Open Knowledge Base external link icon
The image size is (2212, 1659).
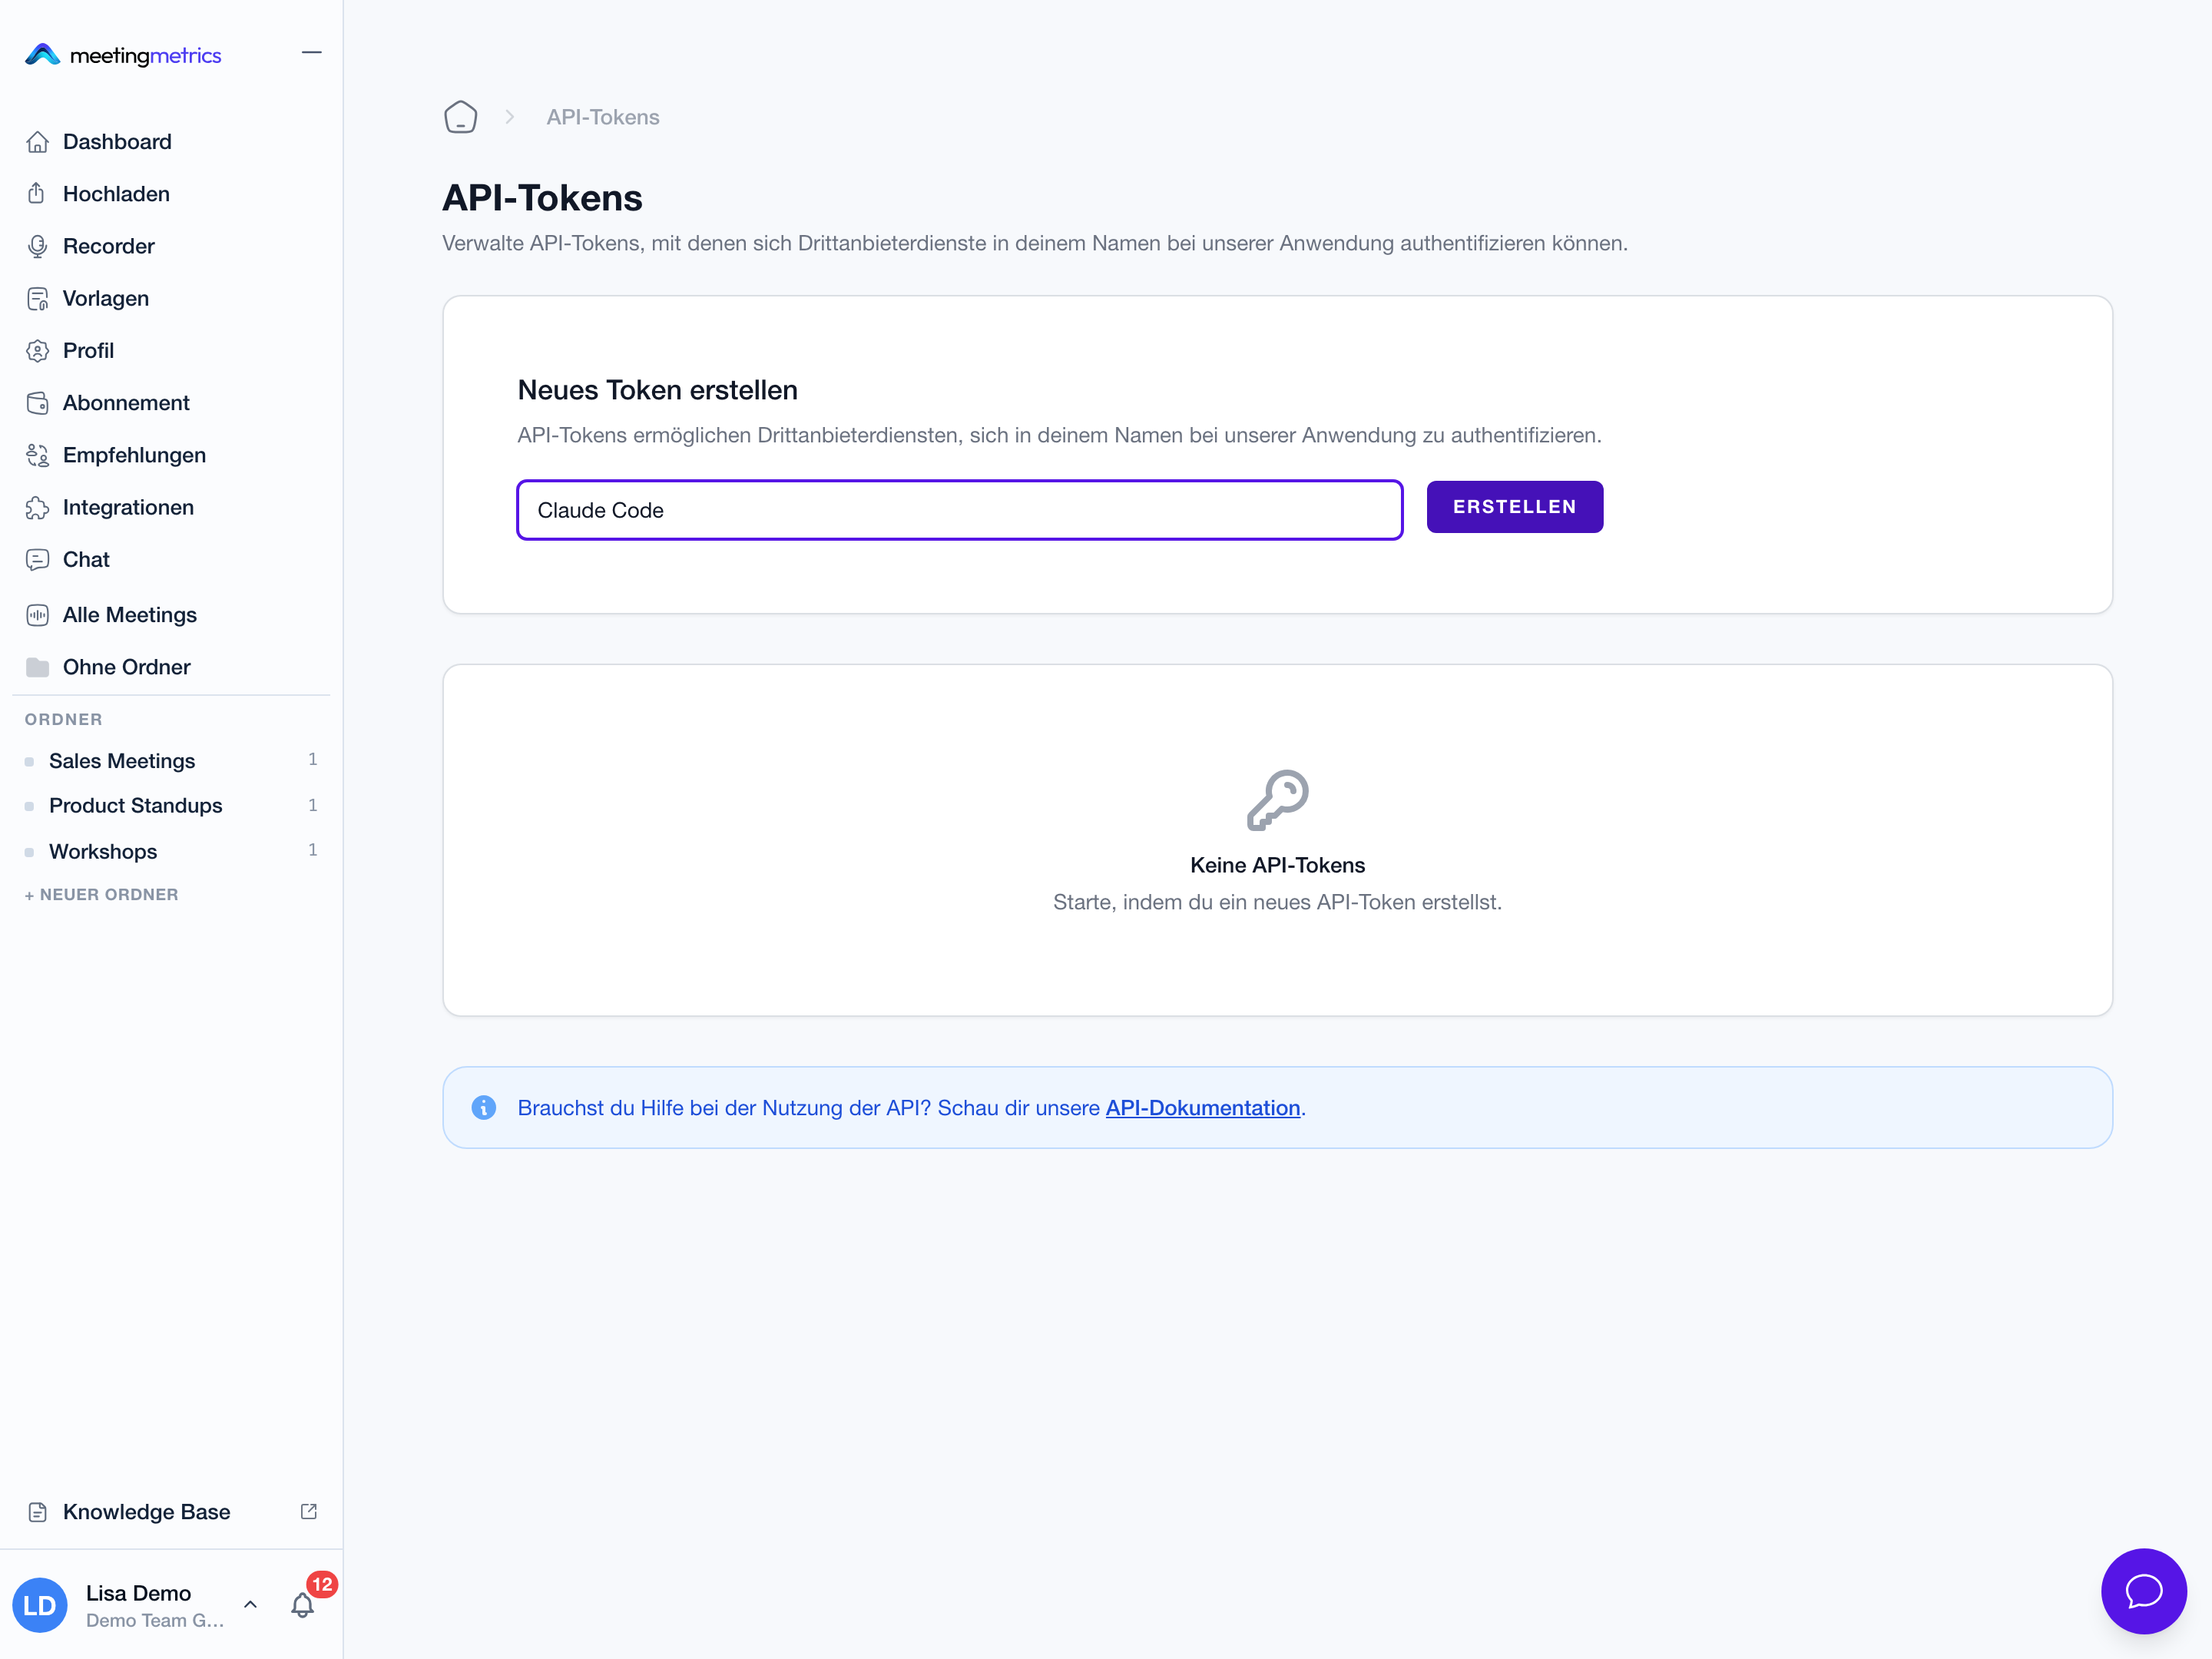pos(309,1511)
